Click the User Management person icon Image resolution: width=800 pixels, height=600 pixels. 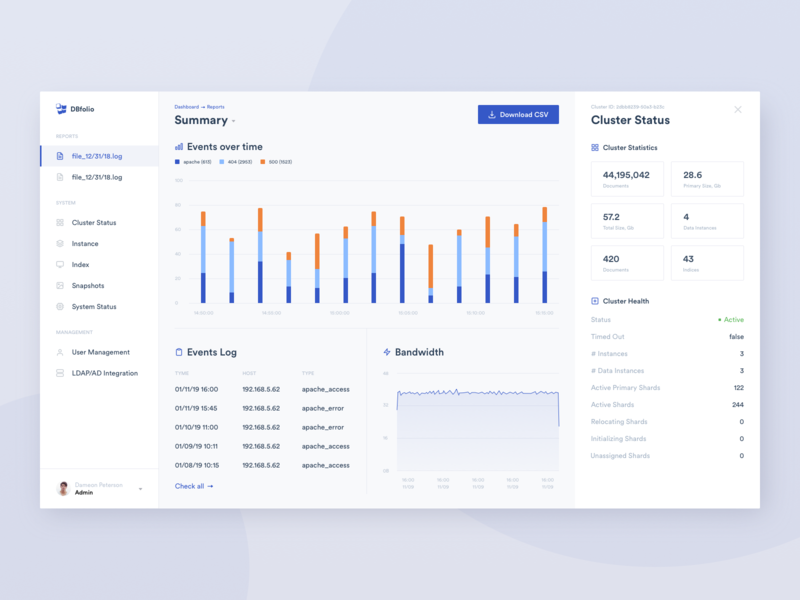pyautogui.click(x=60, y=352)
